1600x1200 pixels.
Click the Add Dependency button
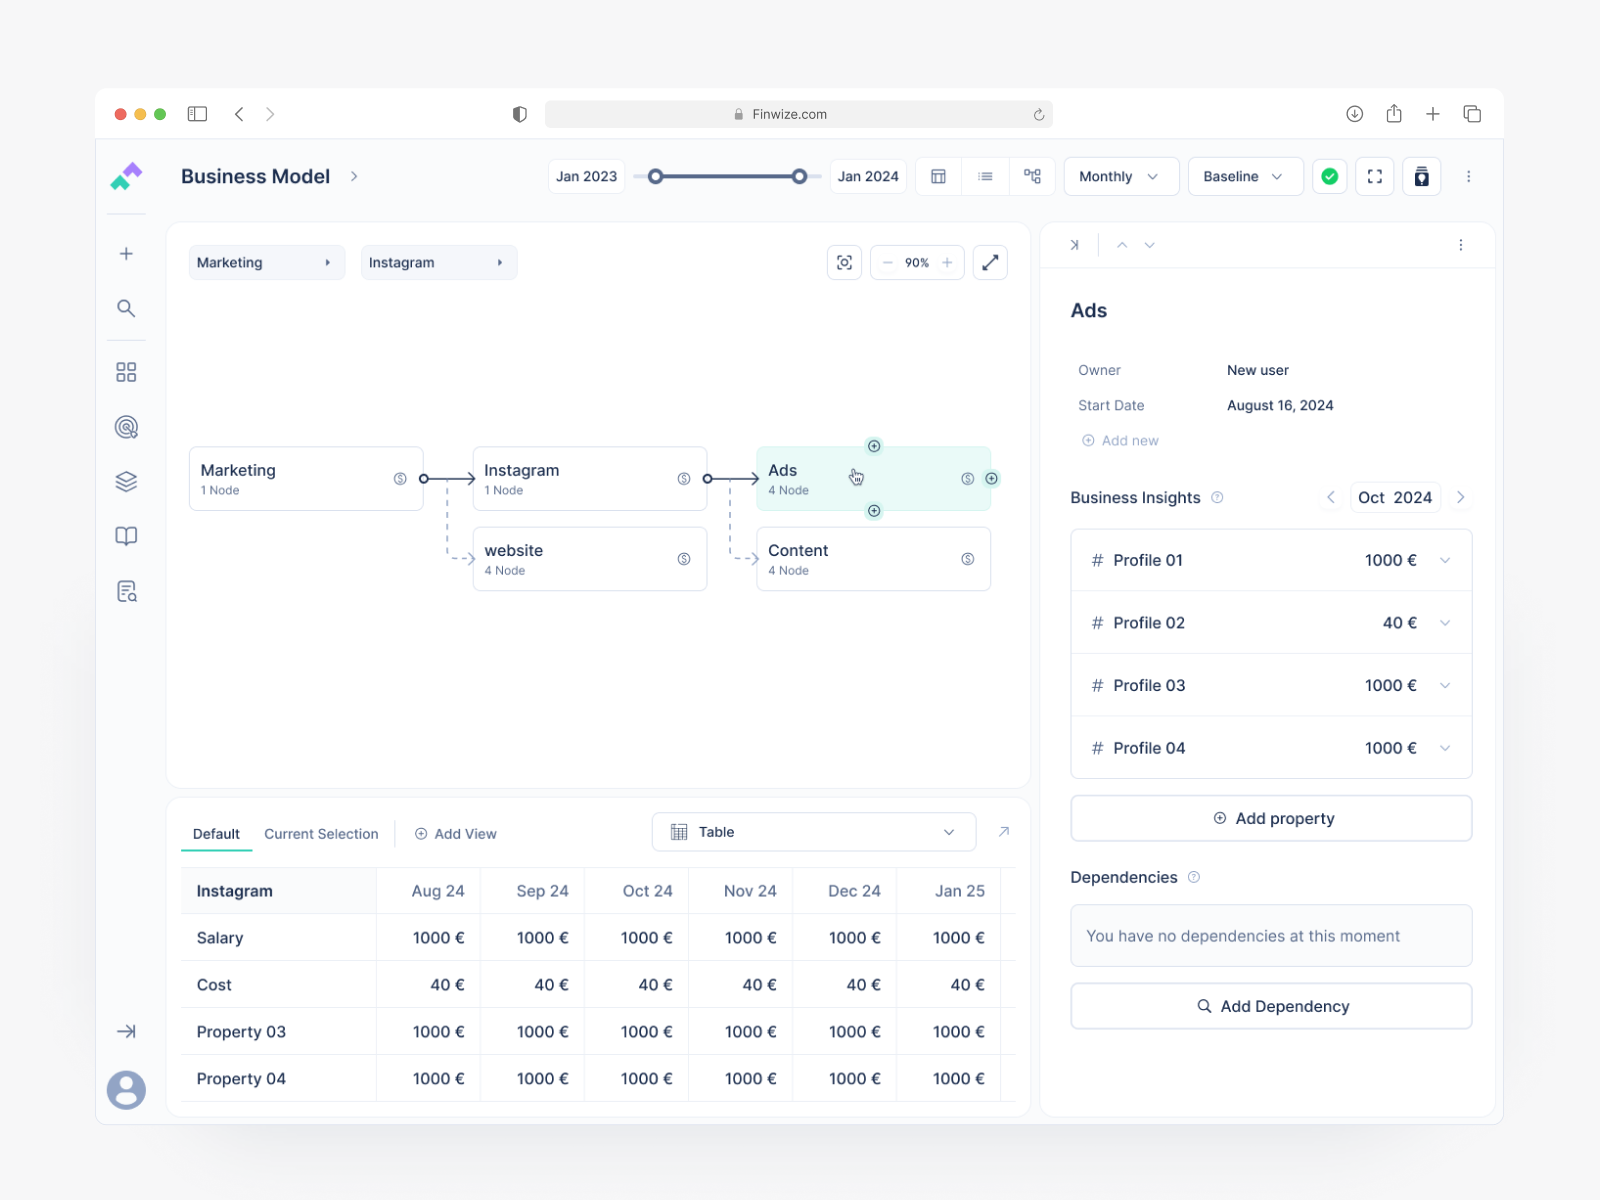[x=1271, y=1006]
